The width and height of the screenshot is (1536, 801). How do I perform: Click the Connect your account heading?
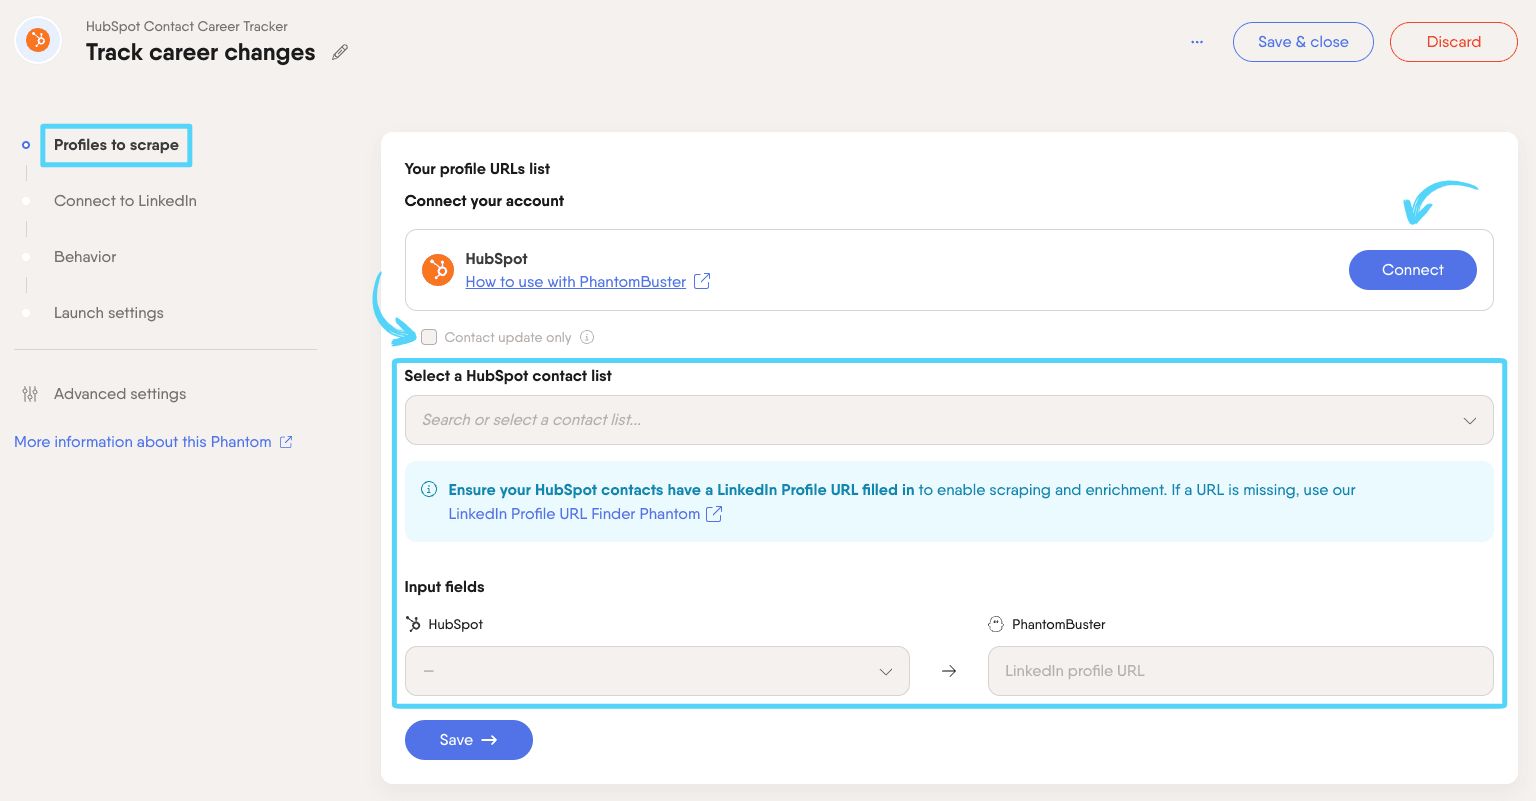pyautogui.click(x=484, y=201)
